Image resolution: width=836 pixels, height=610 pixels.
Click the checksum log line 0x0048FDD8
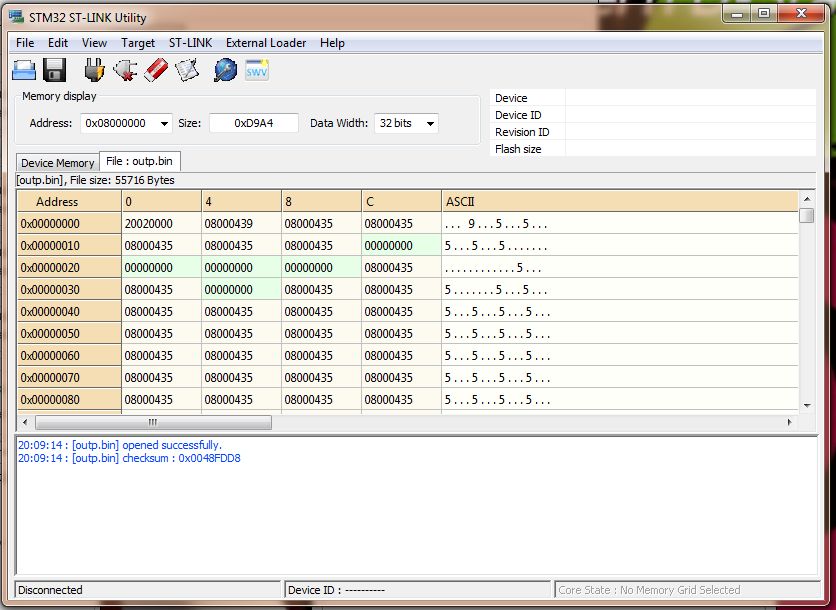point(129,458)
